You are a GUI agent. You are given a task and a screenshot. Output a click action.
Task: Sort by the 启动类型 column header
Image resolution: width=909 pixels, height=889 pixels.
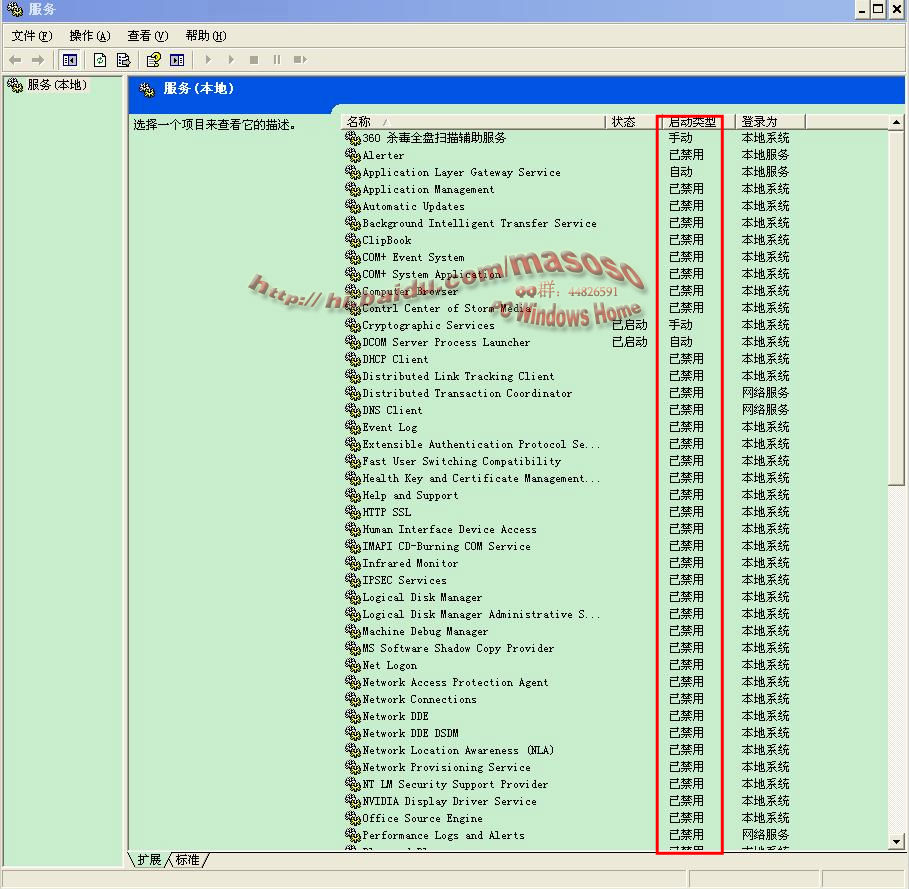[x=694, y=121]
